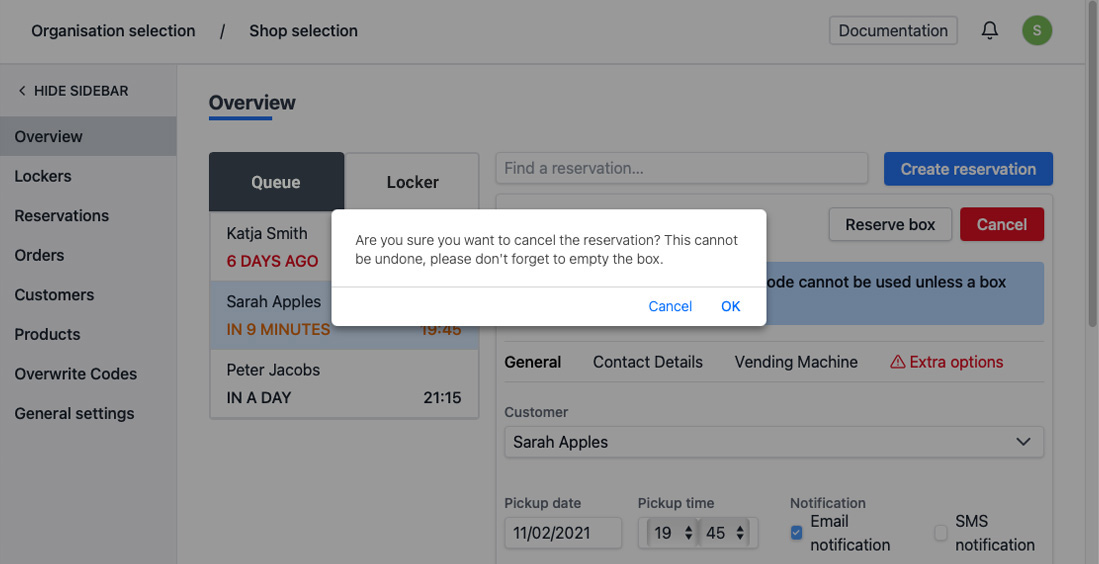Open the Documentation link
1099x564 pixels.
[892, 30]
